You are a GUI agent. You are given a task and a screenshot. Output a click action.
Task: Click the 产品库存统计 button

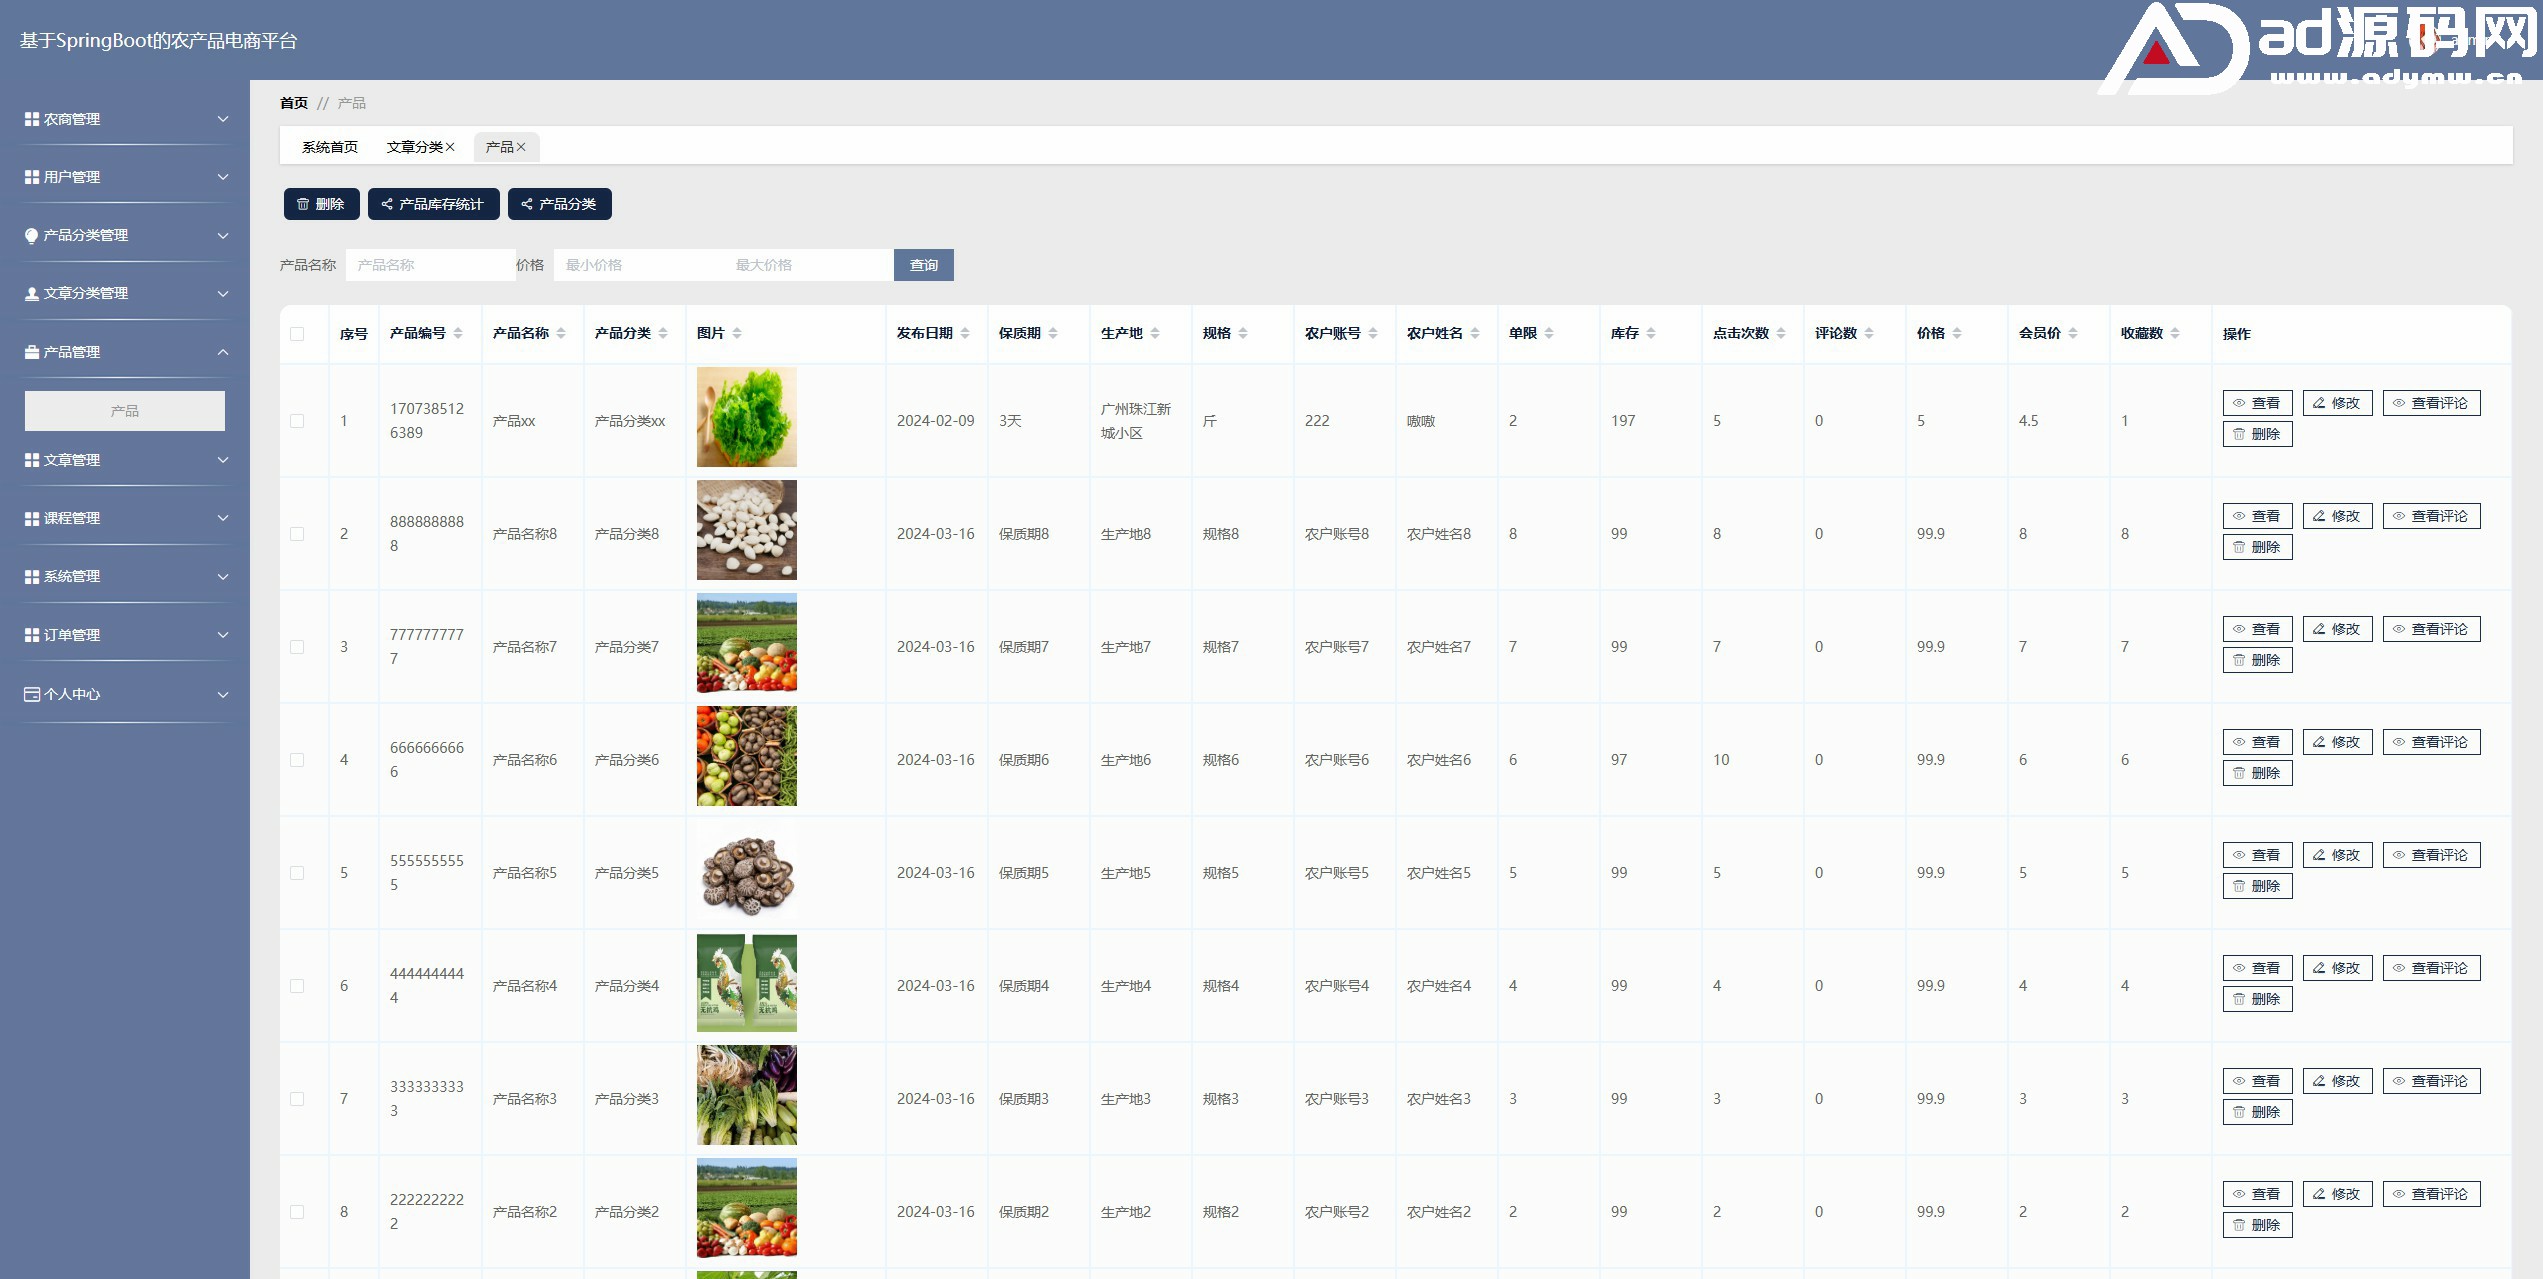(x=433, y=204)
